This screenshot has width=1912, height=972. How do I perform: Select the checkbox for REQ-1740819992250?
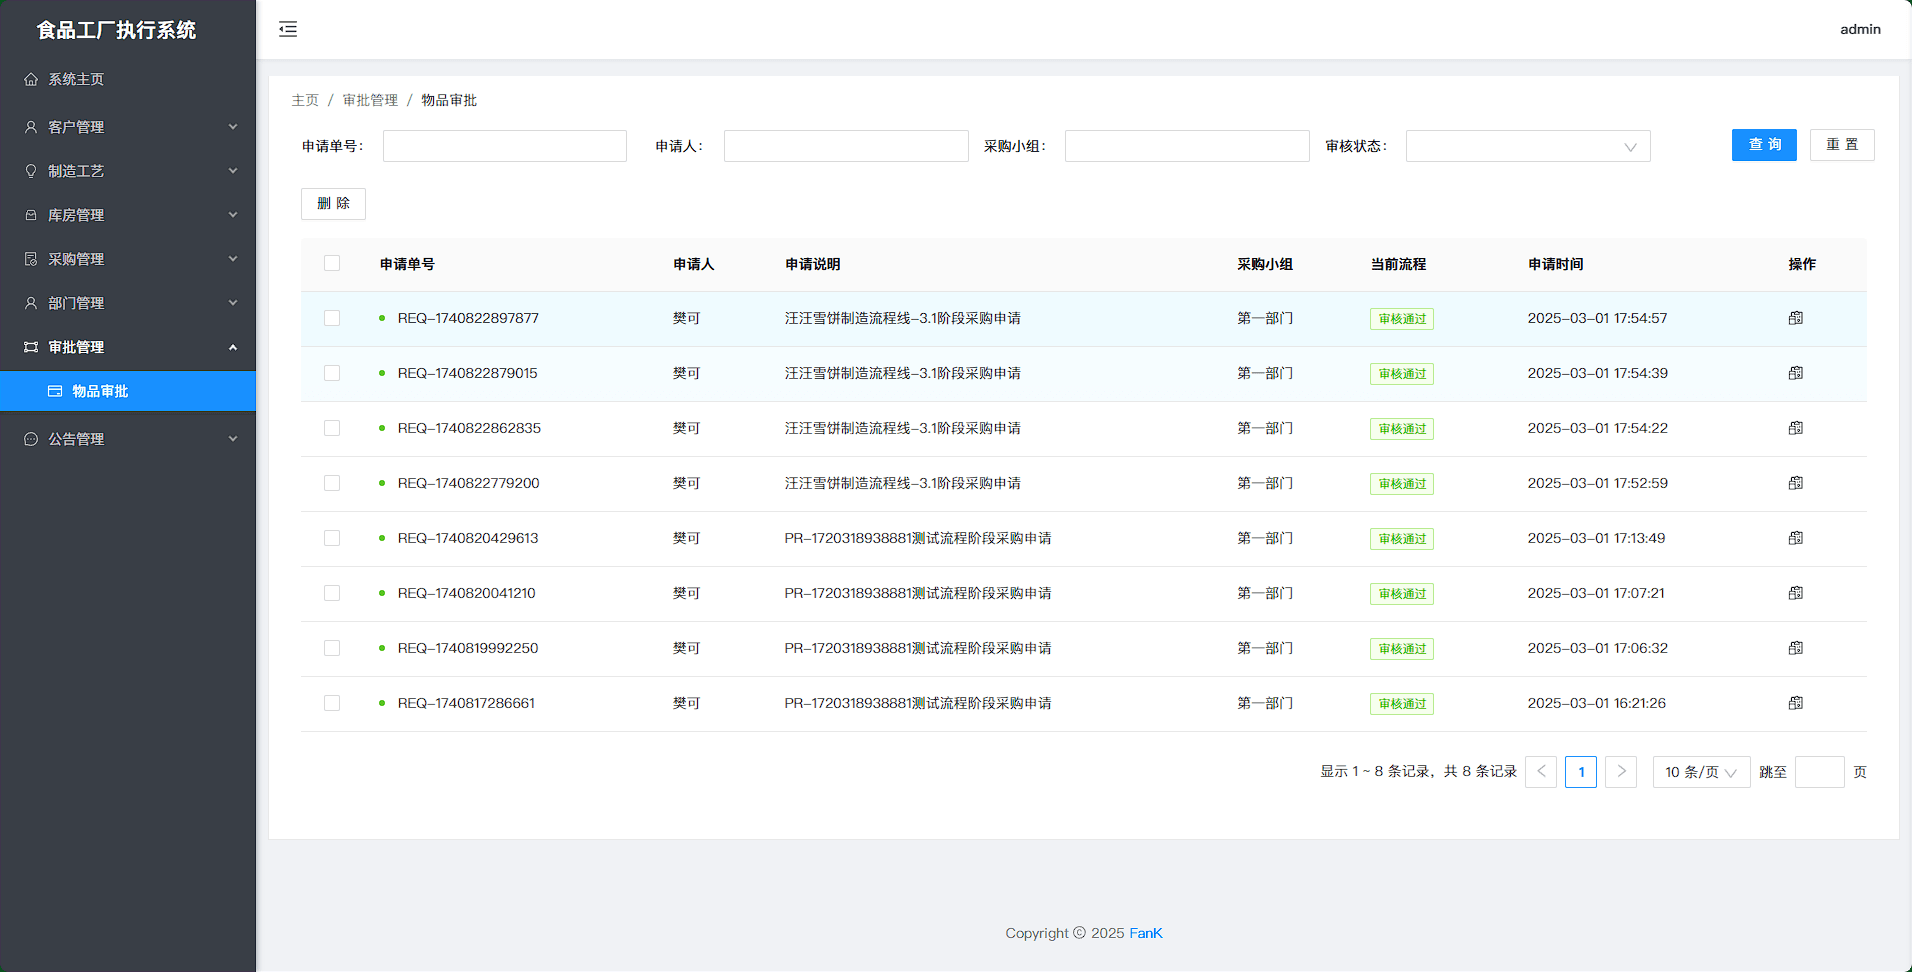pyautogui.click(x=332, y=648)
